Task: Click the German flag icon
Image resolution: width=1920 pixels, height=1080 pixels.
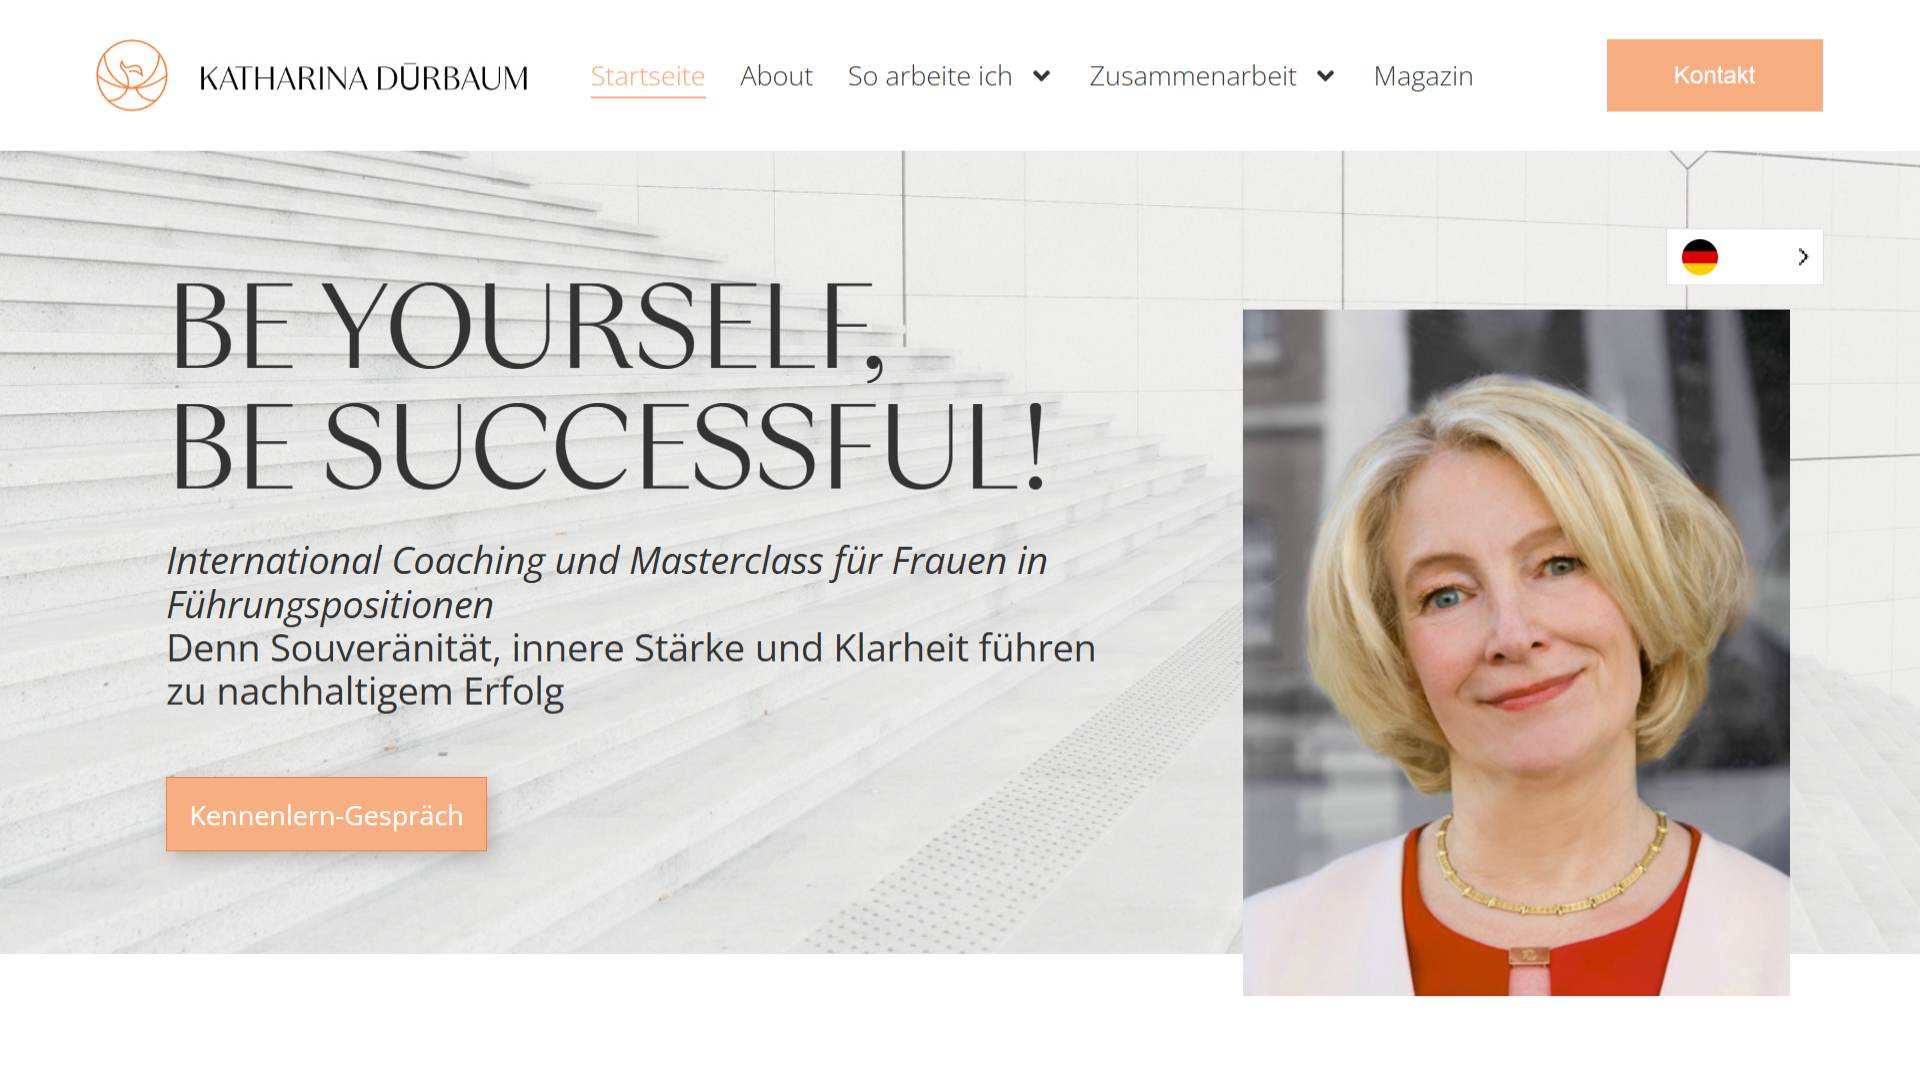Action: point(1699,257)
